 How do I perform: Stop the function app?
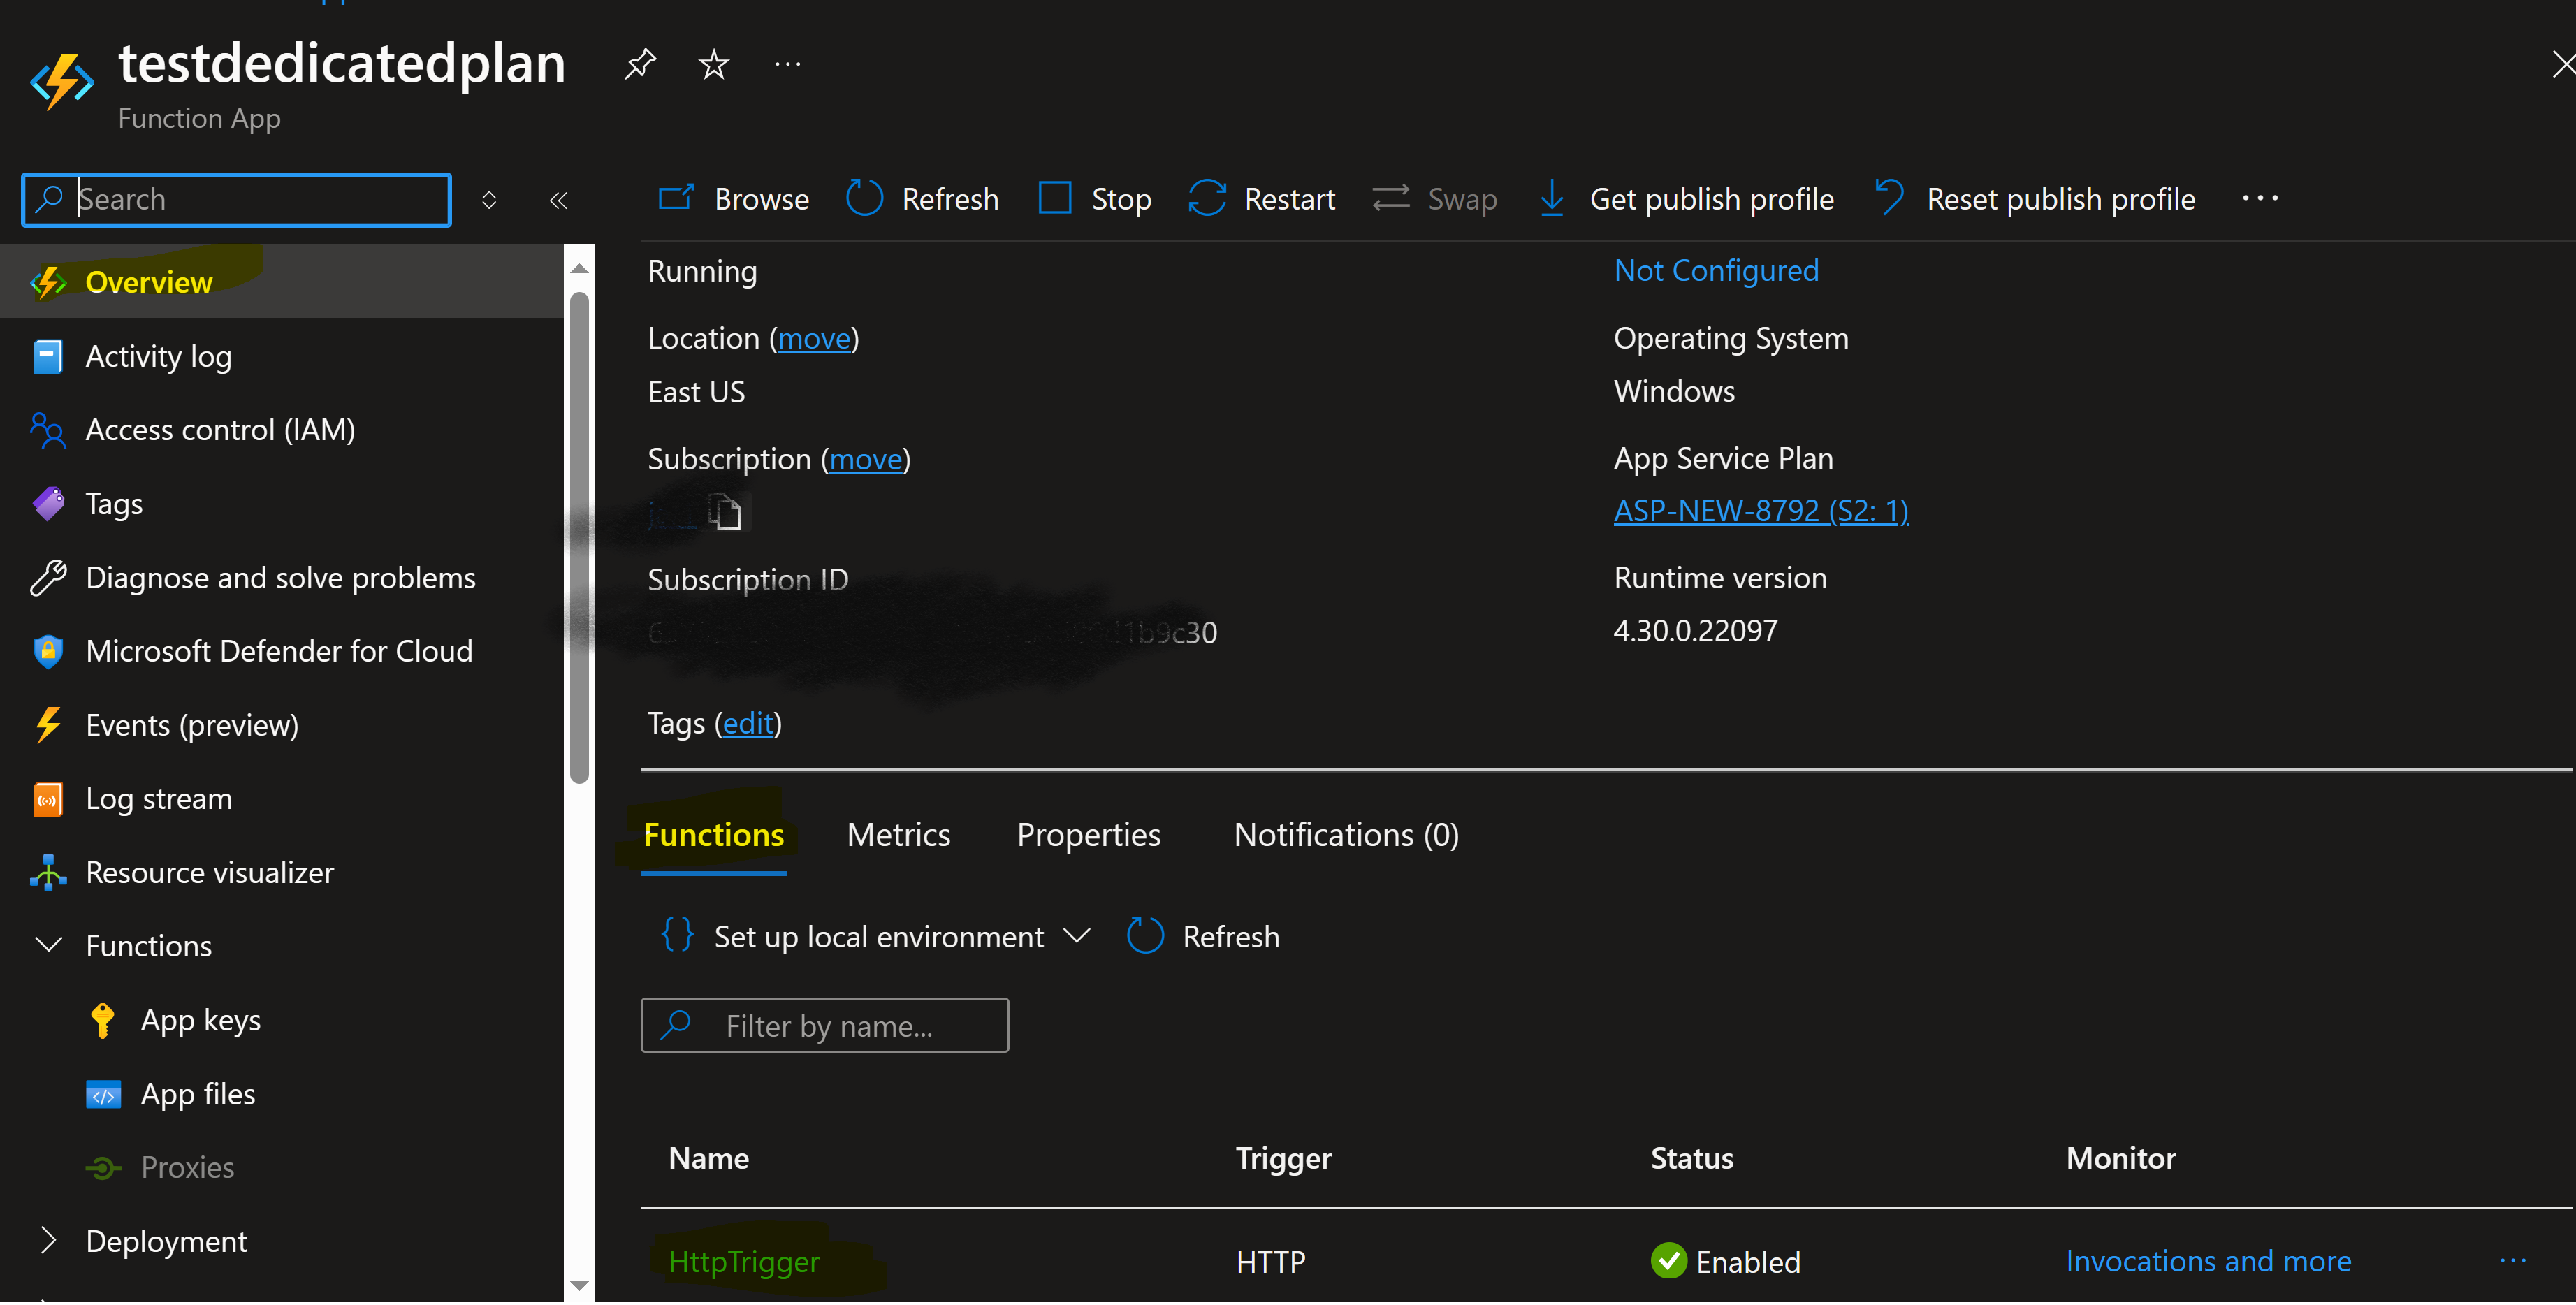[x=1095, y=198]
